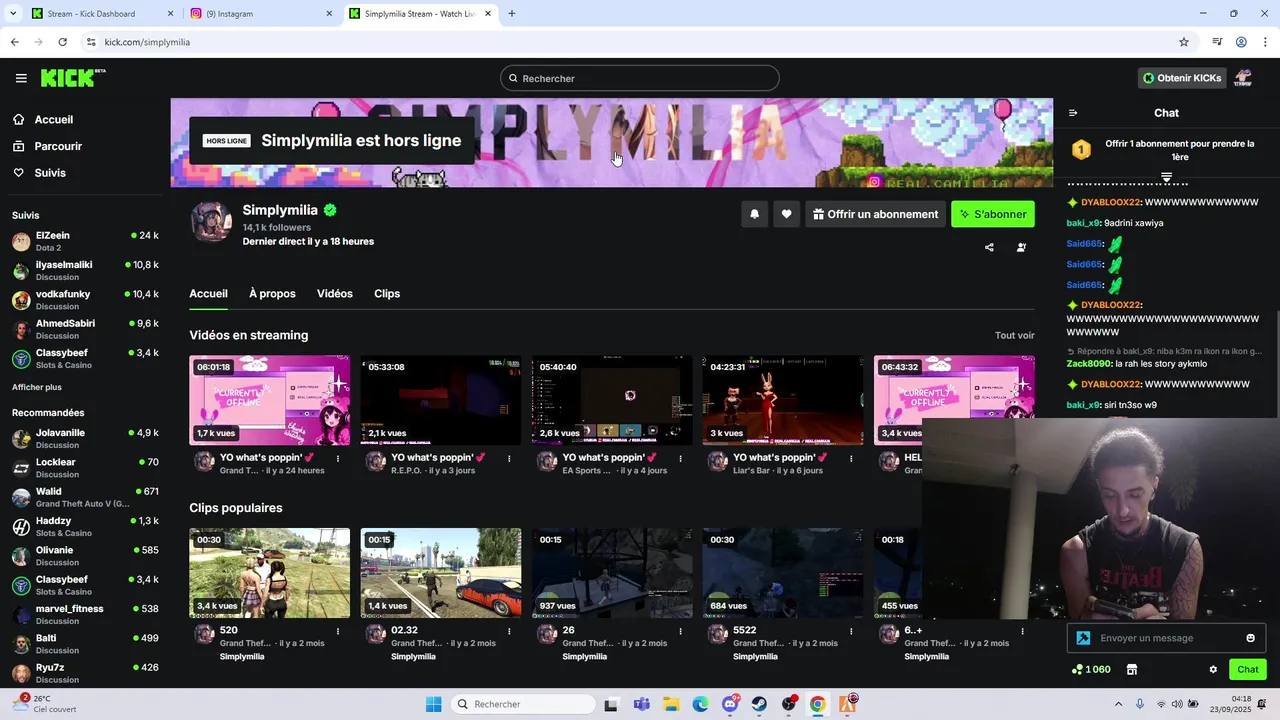Screen dimensions: 1280x720
Task: Open a new browser tab
Action: [512, 14]
